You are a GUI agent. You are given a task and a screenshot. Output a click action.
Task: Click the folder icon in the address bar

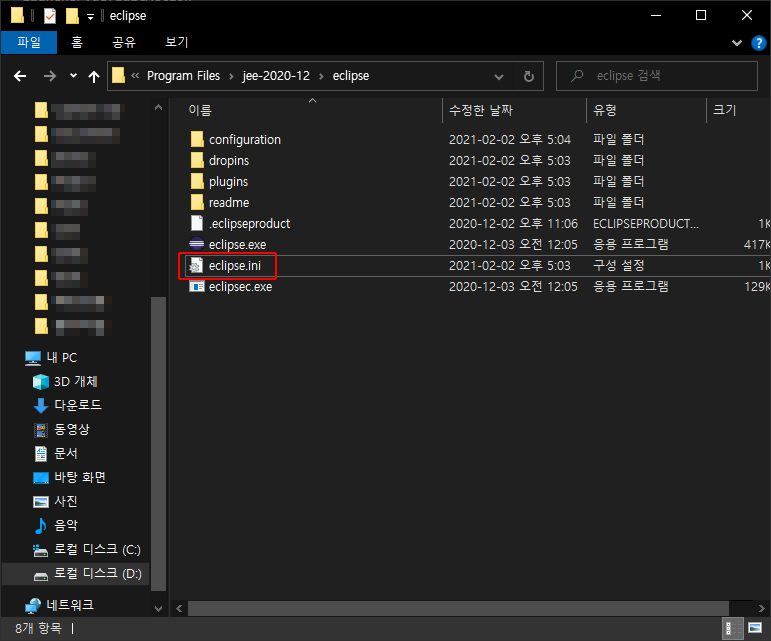[x=119, y=76]
